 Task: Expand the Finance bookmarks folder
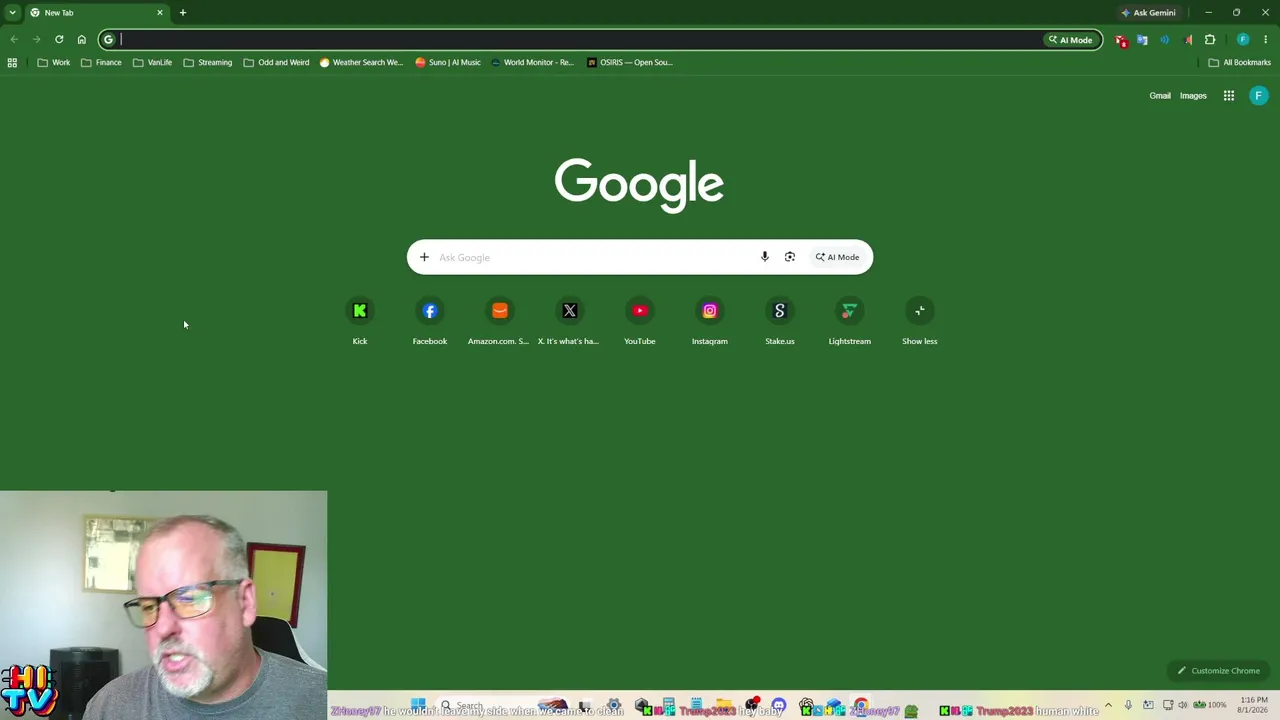tap(101, 62)
